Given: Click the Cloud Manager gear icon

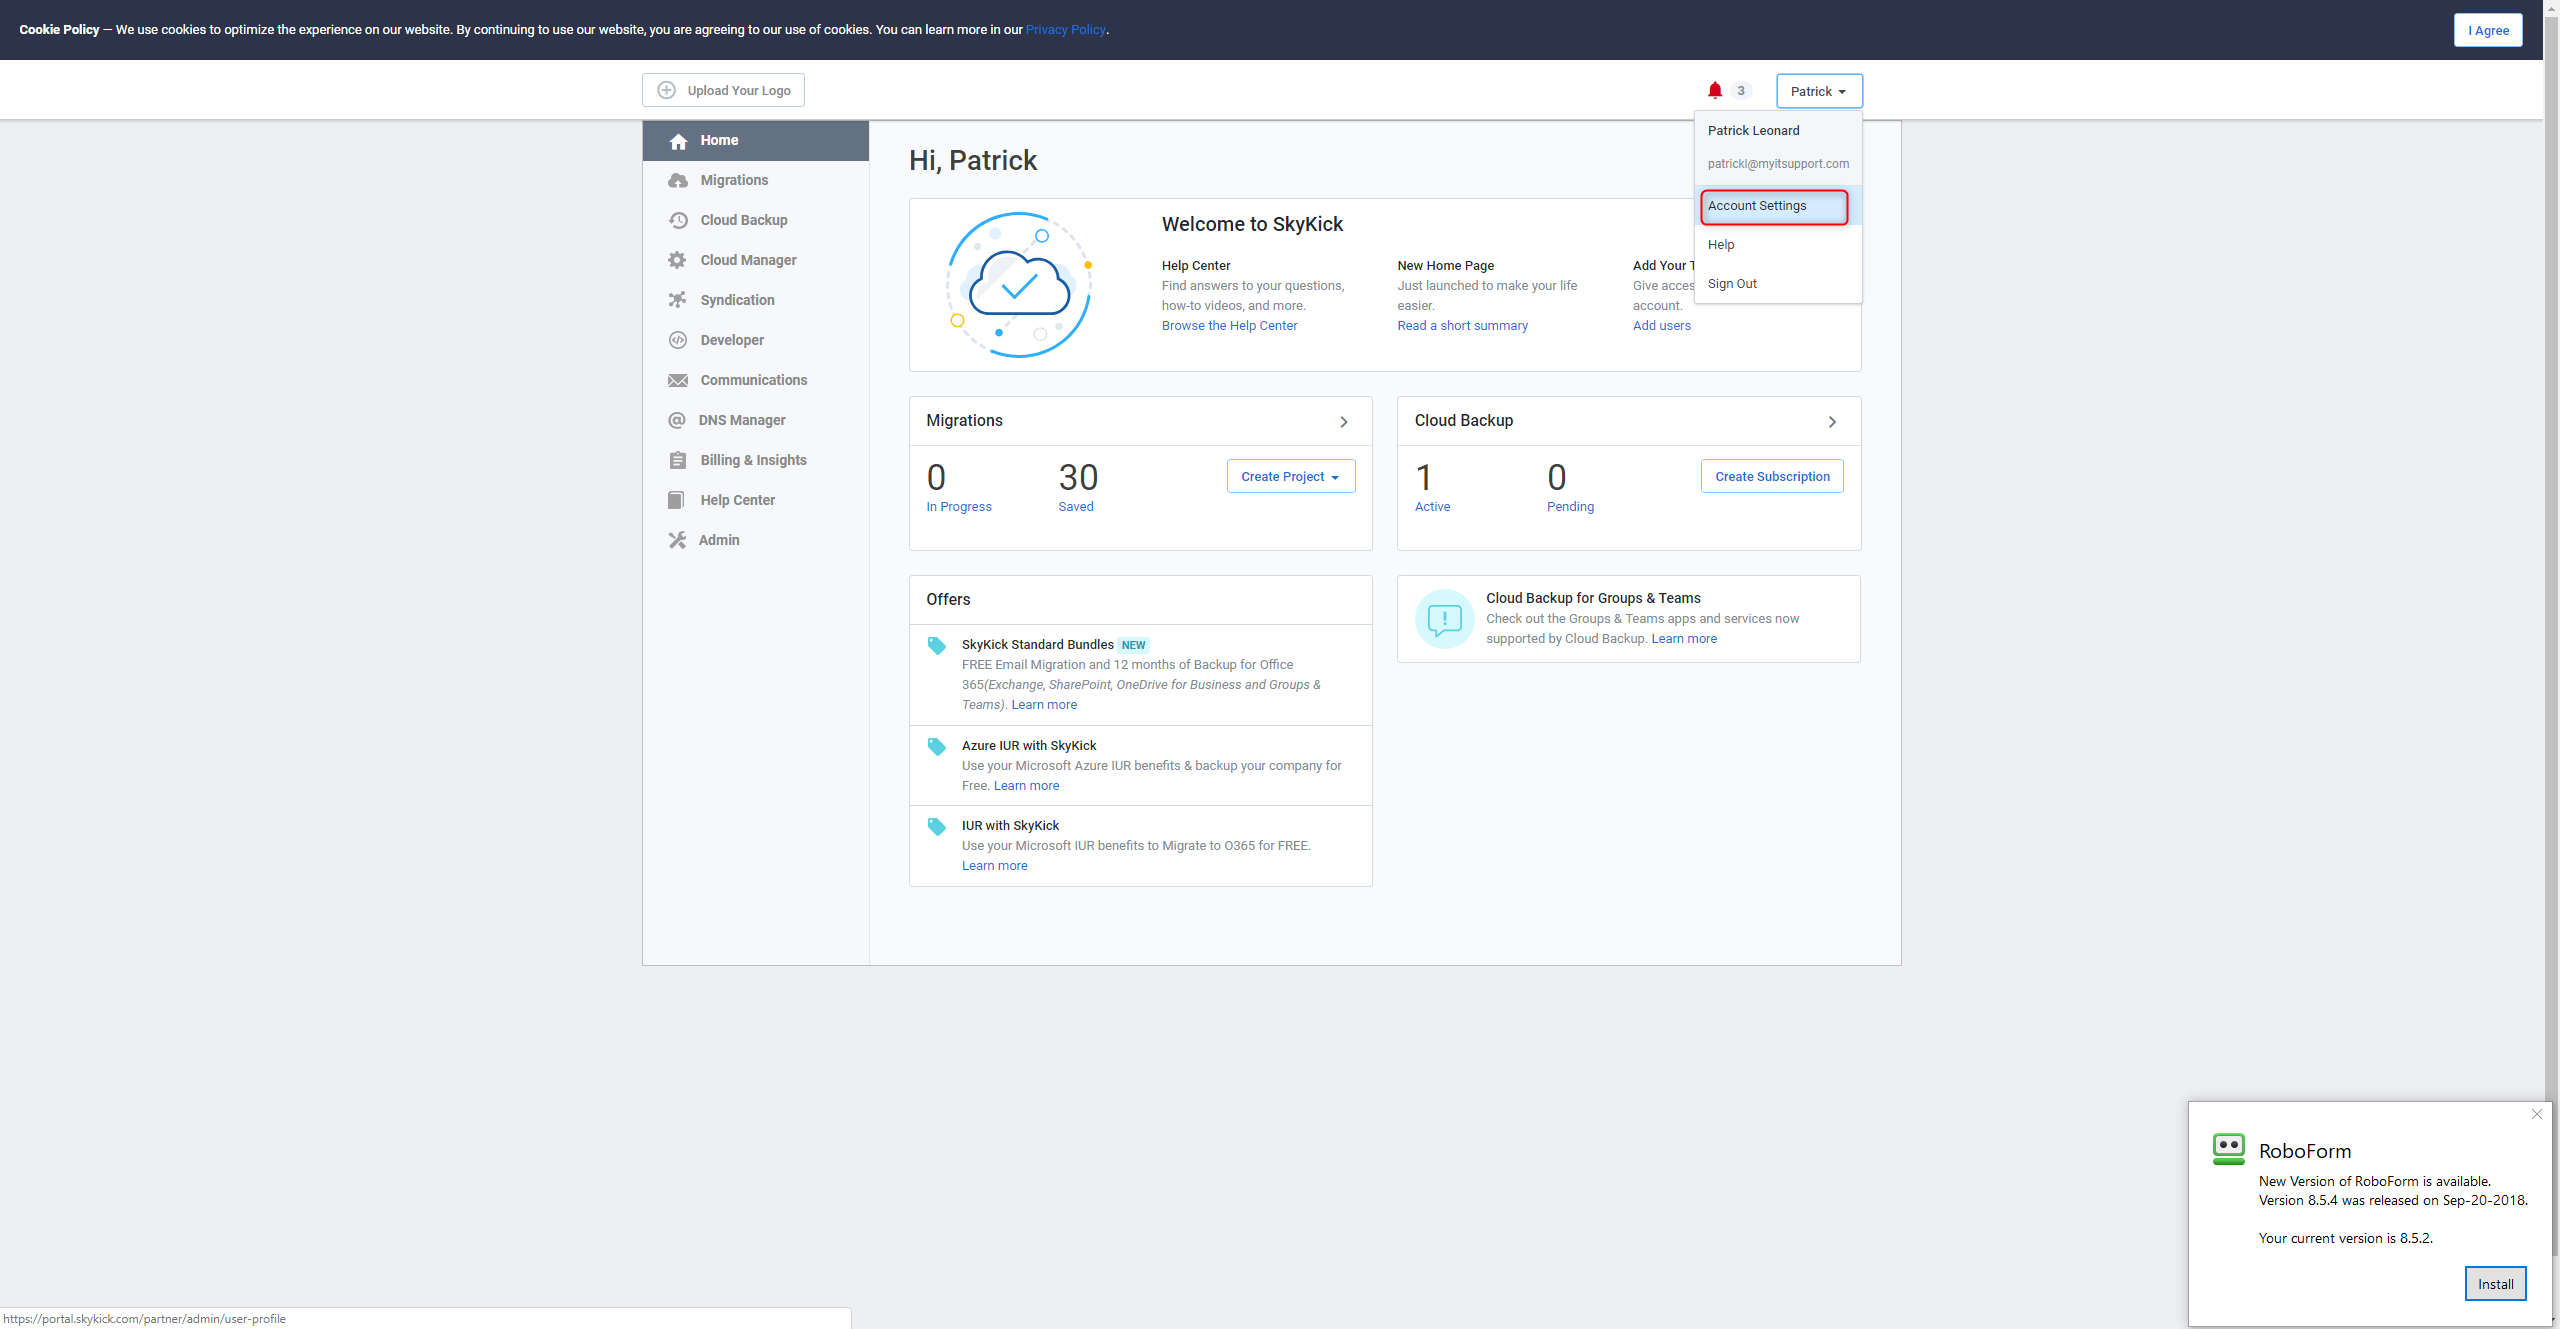Looking at the screenshot, I should click(x=678, y=261).
